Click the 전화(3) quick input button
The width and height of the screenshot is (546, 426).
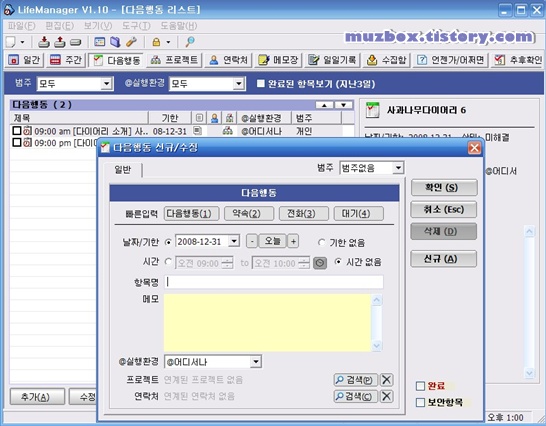coord(304,214)
